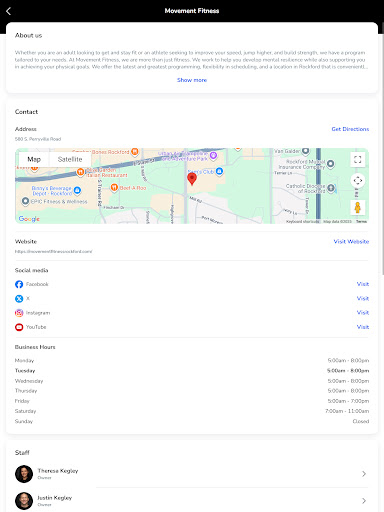Select the website URL text
Screen dimensions: 384x512
point(53,251)
